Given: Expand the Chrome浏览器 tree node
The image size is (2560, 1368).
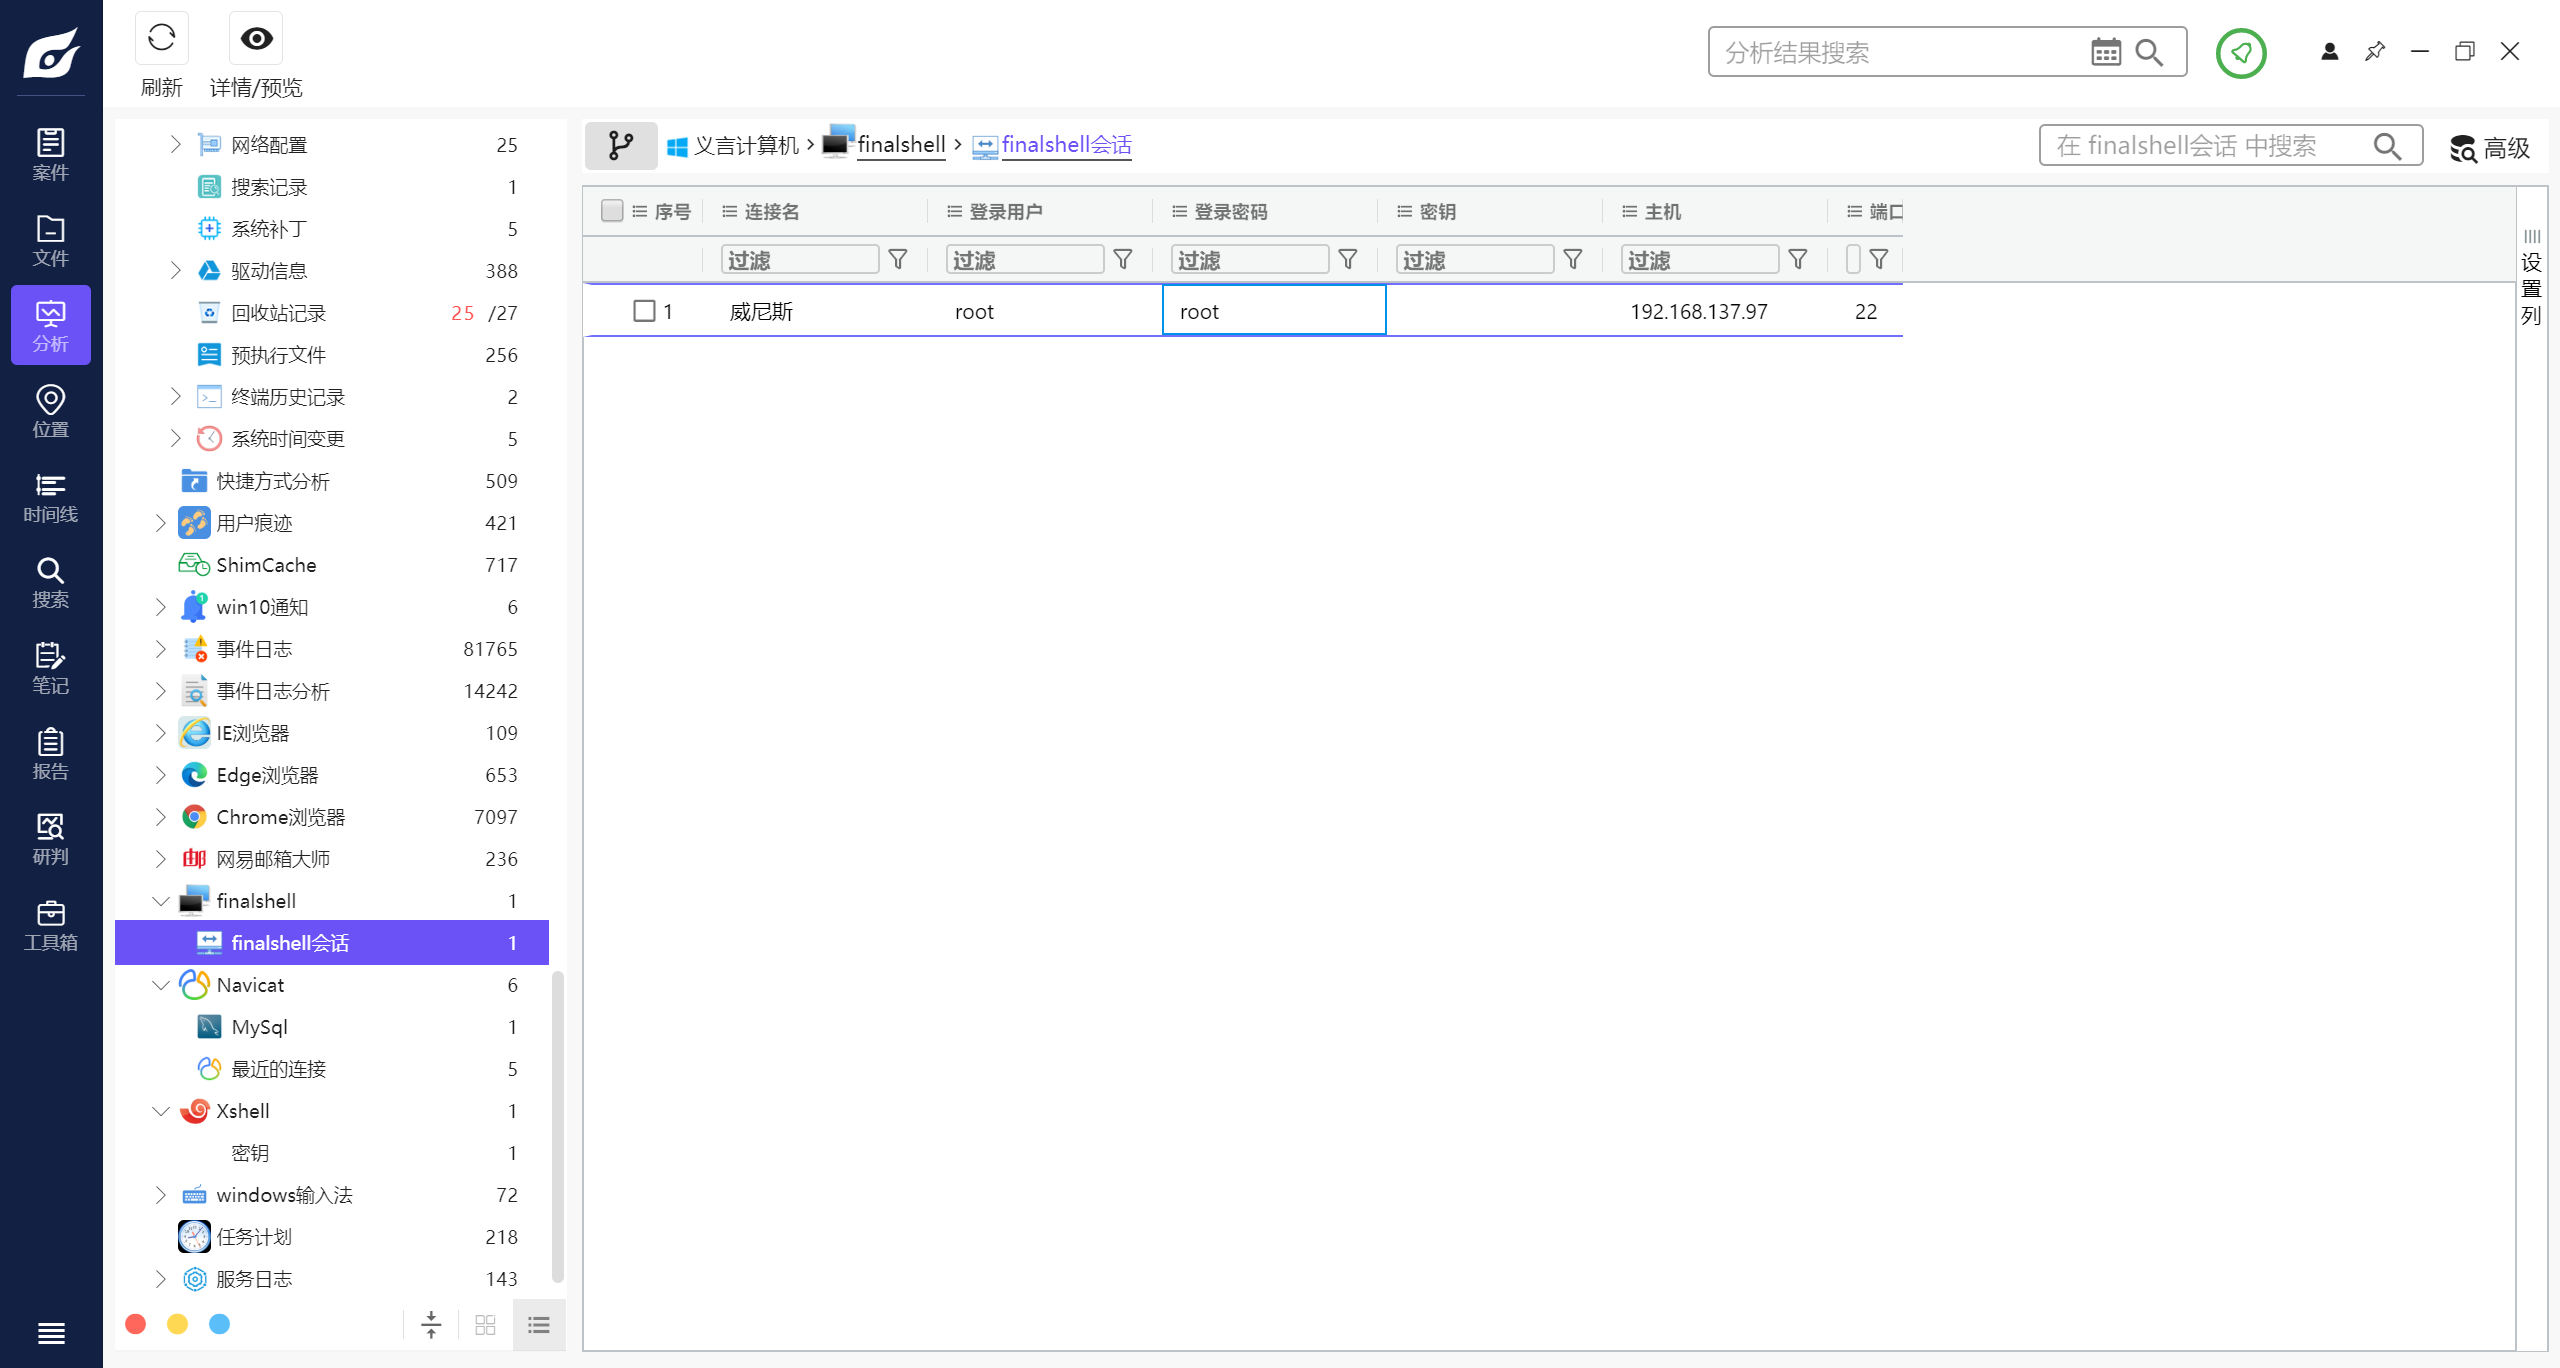Looking at the screenshot, I should pyautogui.click(x=161, y=817).
